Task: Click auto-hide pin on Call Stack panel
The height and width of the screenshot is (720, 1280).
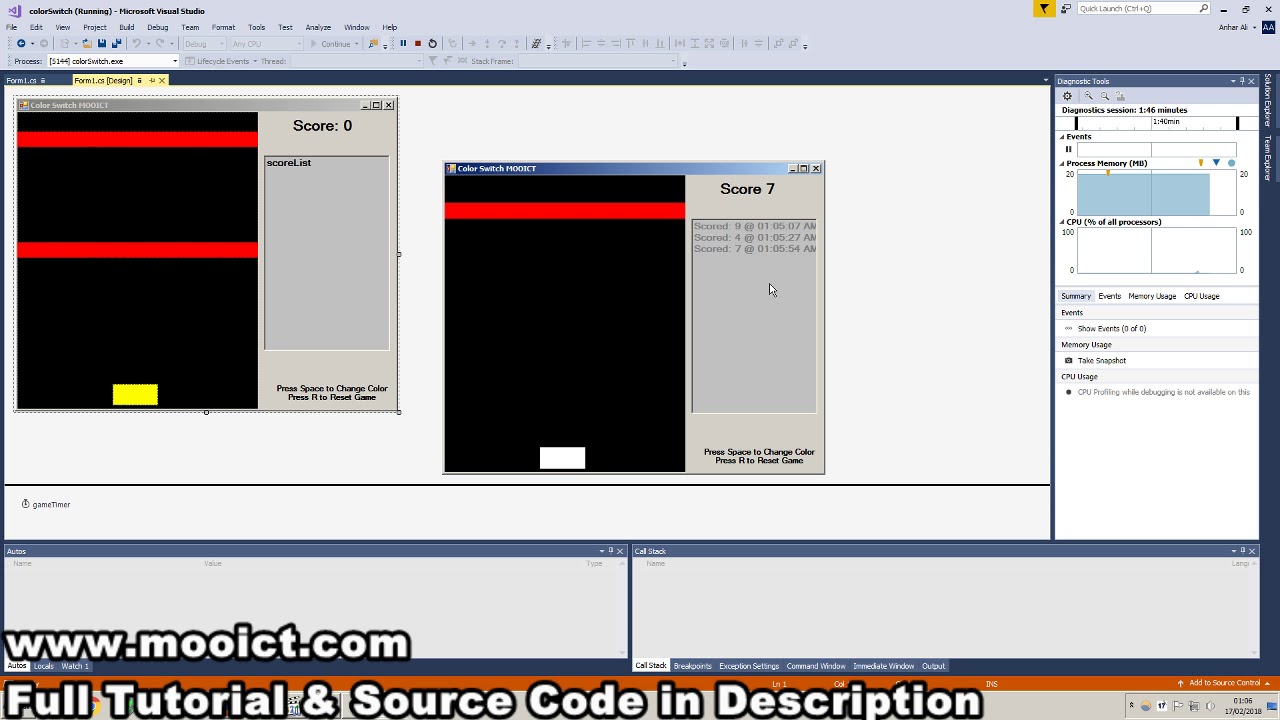Action: point(1242,551)
